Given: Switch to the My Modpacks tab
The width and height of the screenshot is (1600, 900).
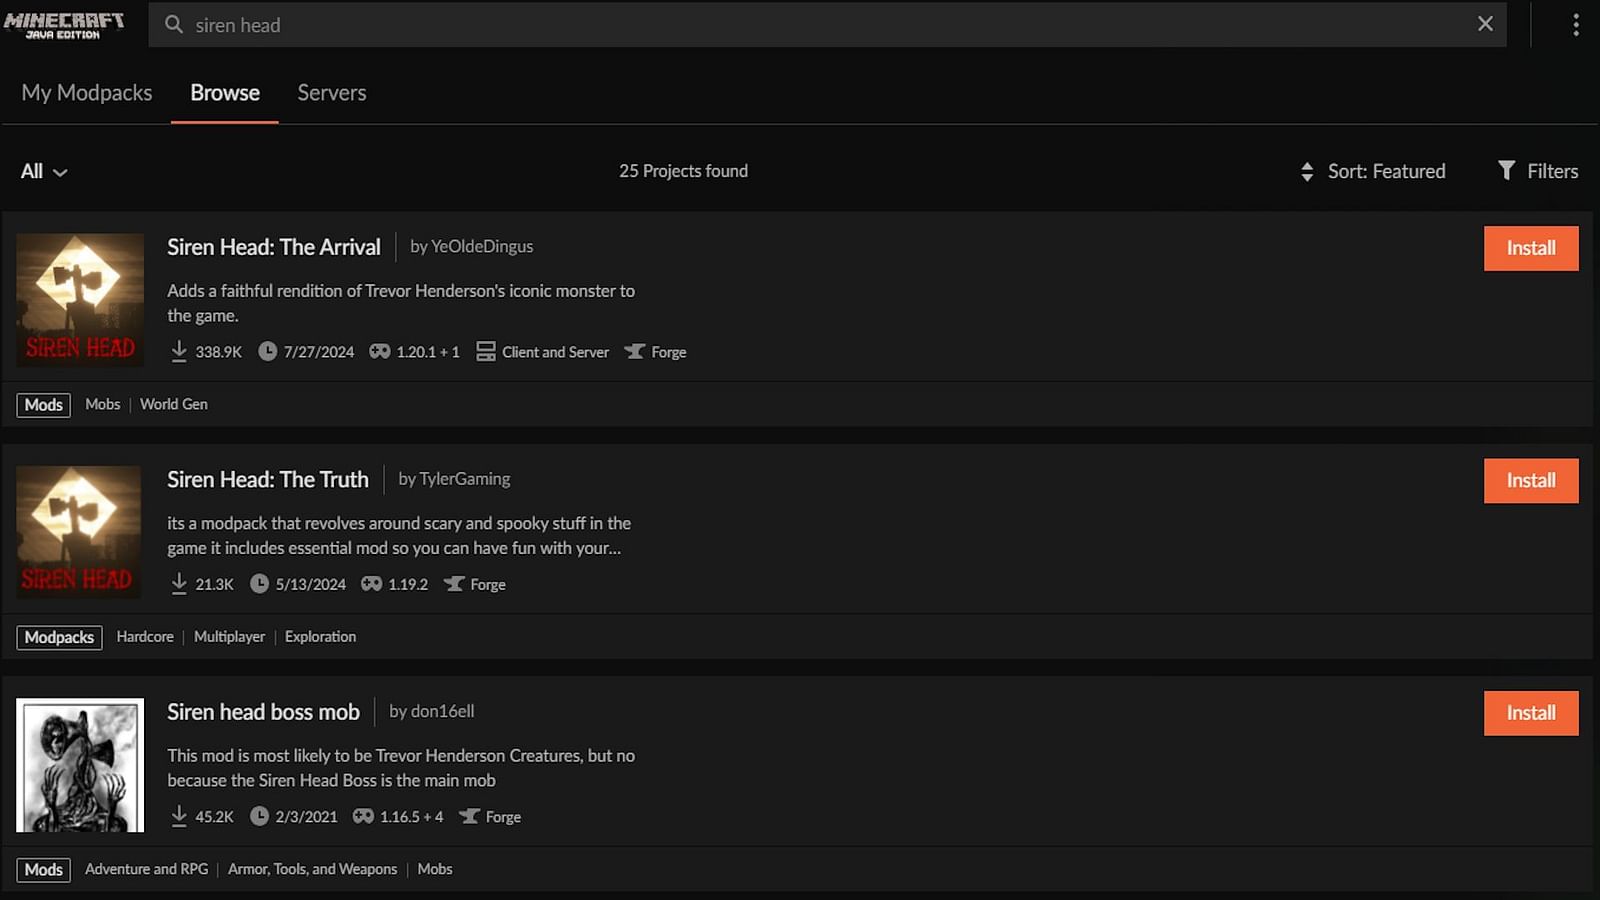Looking at the screenshot, I should point(87,93).
